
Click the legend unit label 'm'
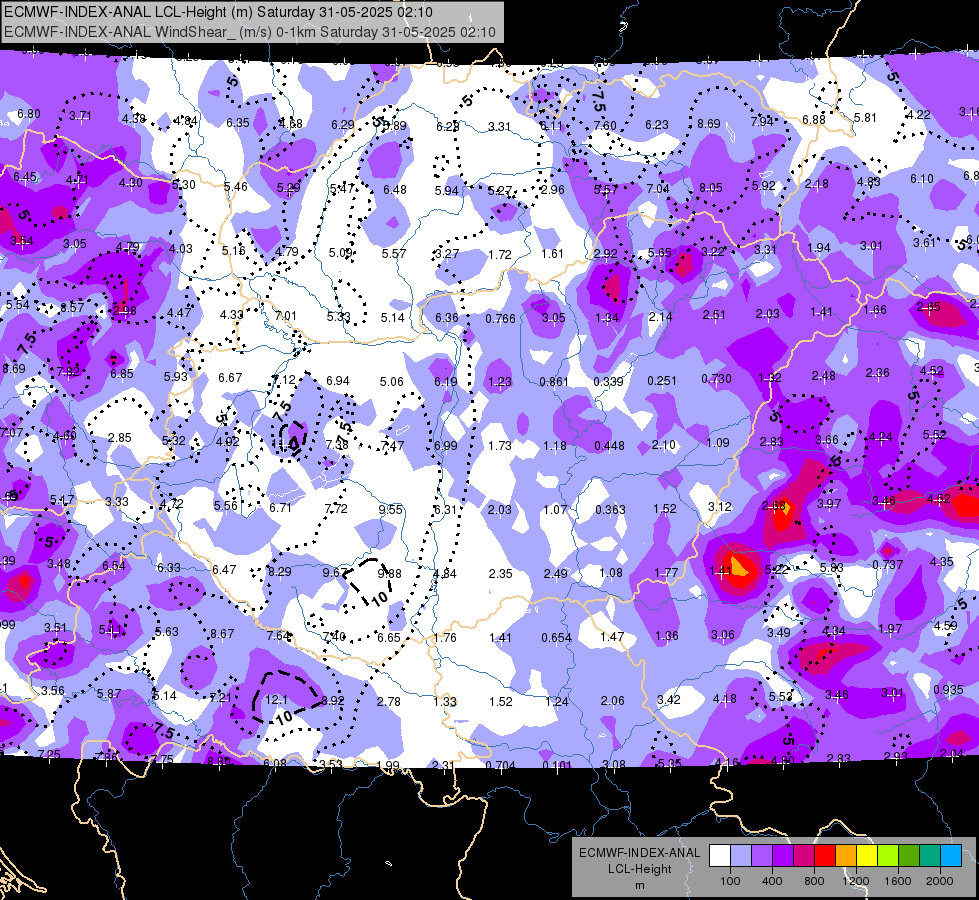640,886
